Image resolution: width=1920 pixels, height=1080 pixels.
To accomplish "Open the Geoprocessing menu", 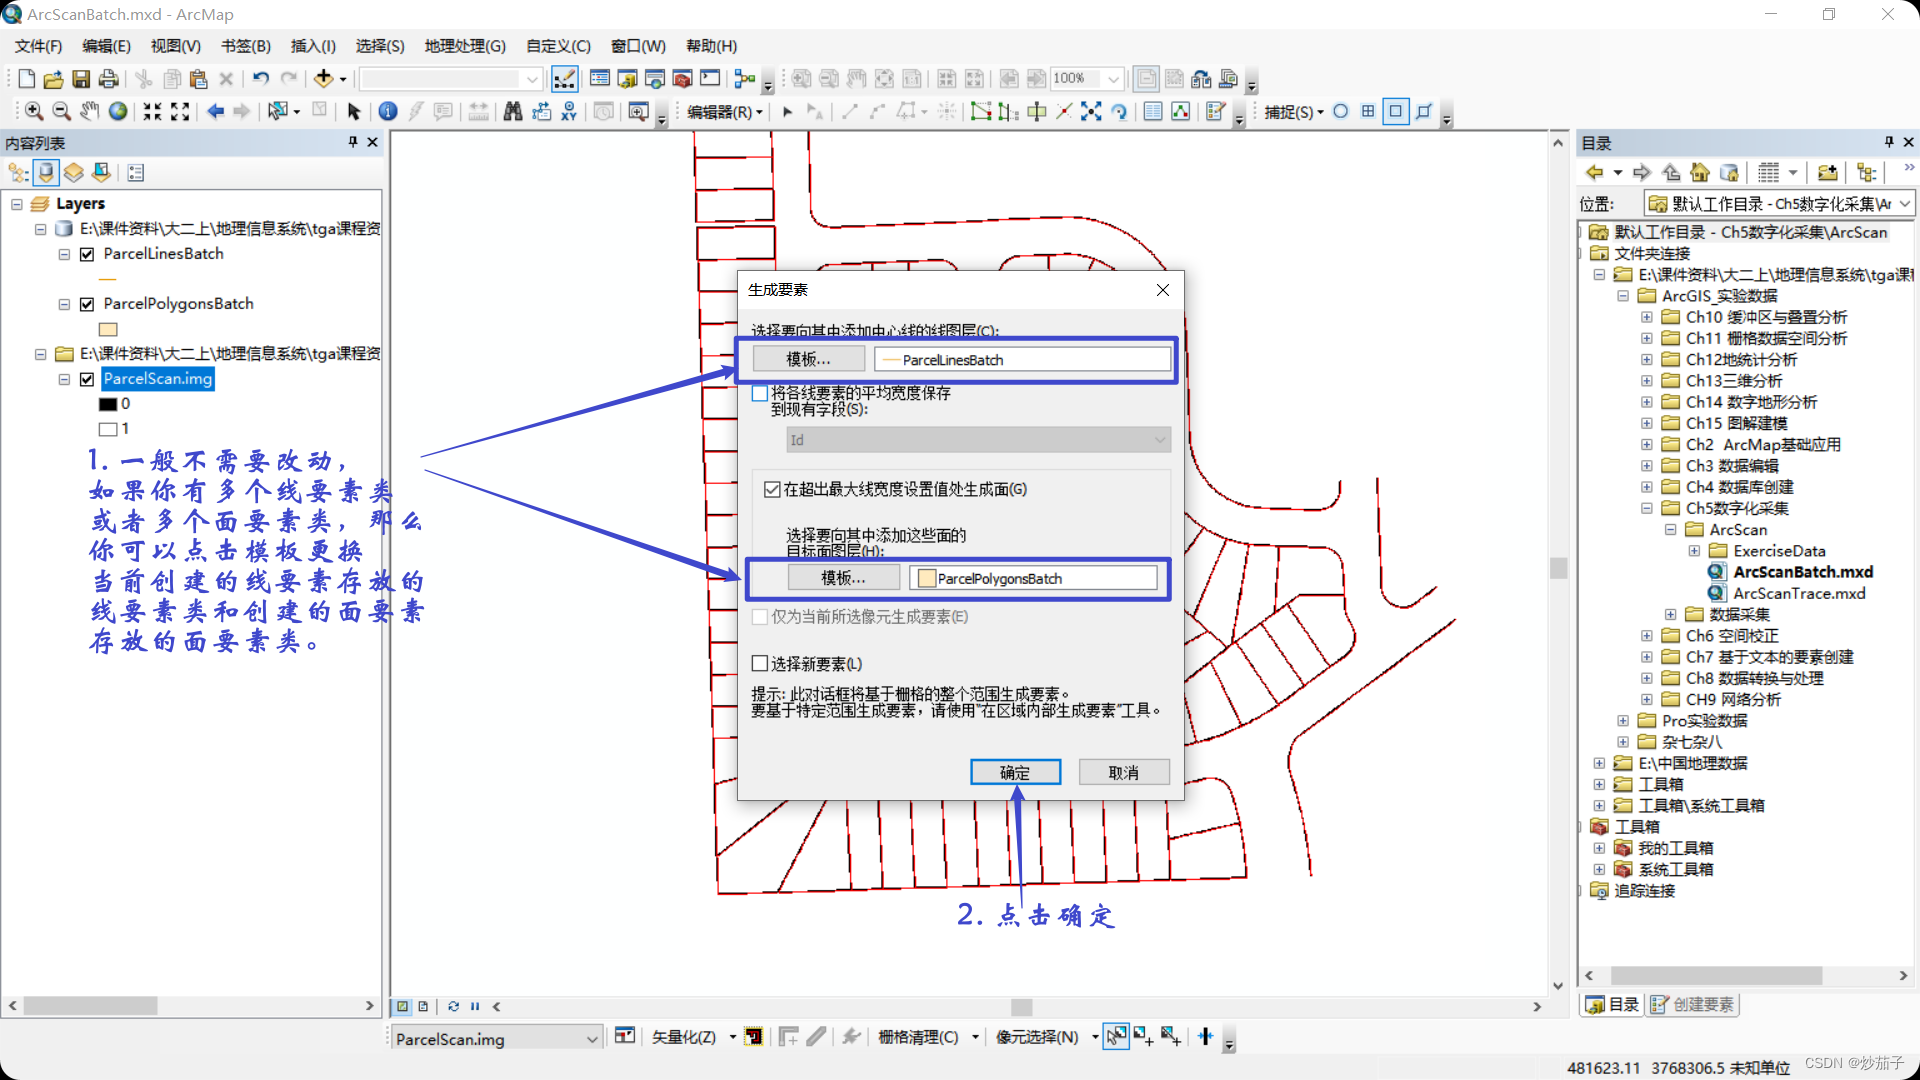I will click(465, 46).
